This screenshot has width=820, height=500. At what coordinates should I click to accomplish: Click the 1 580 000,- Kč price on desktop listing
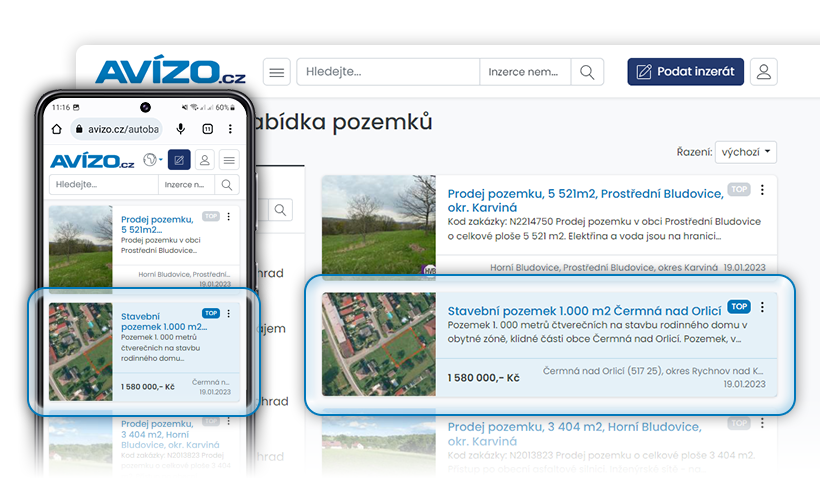click(x=483, y=378)
